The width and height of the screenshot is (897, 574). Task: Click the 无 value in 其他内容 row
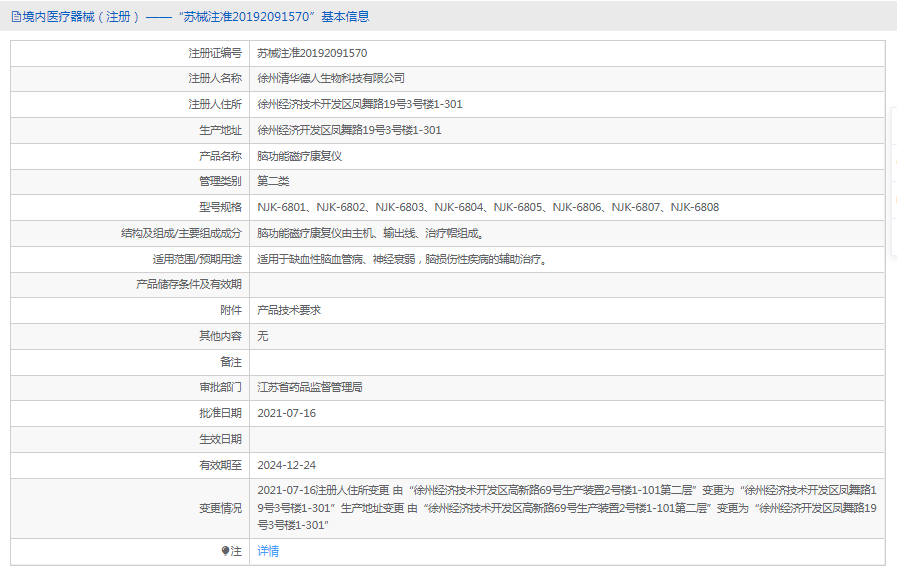[263, 336]
